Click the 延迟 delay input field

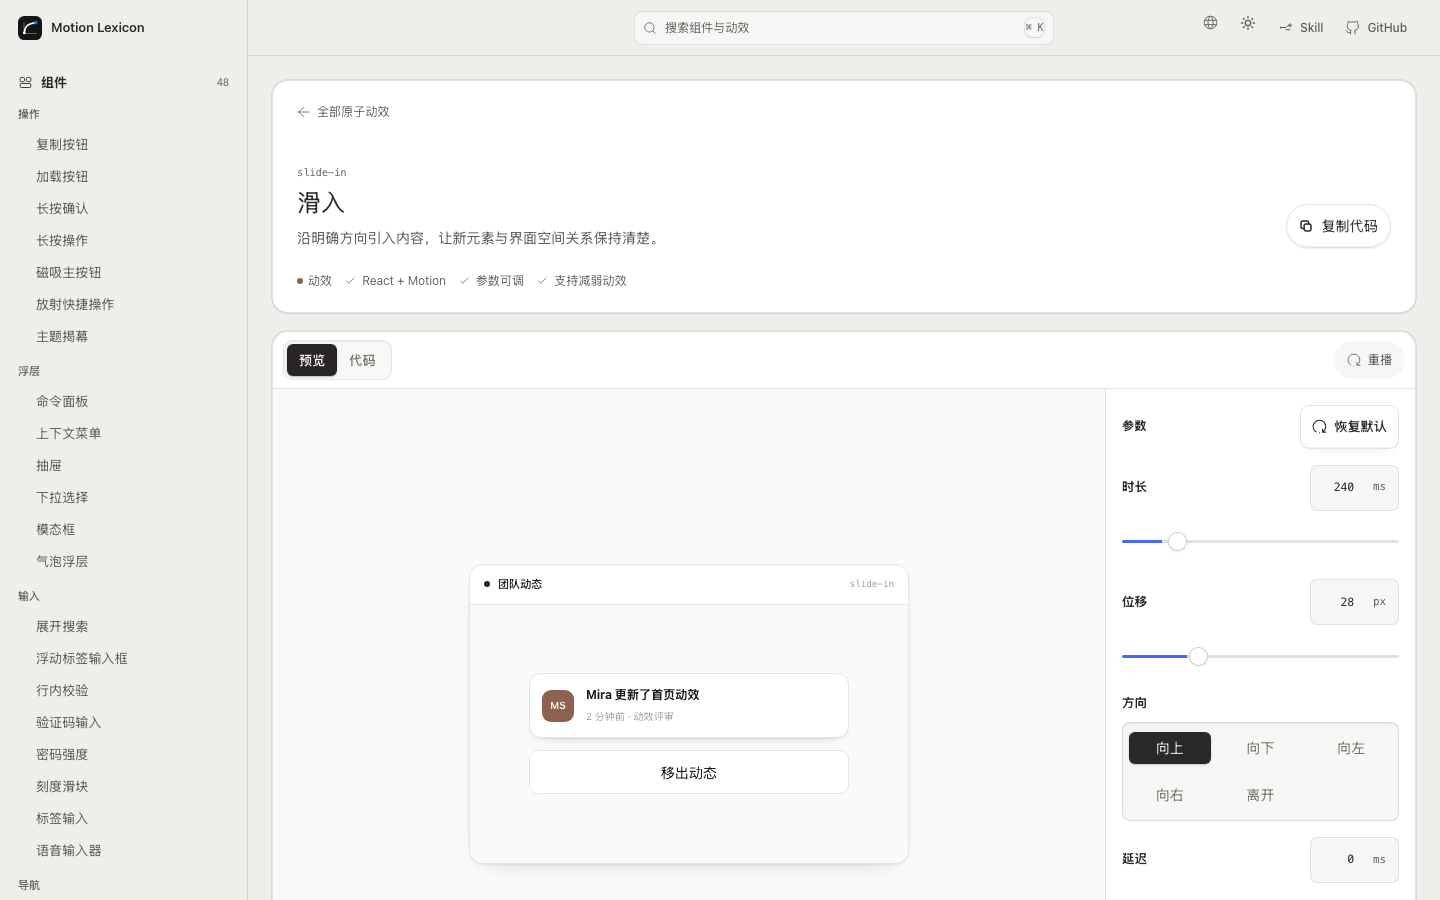(1354, 860)
